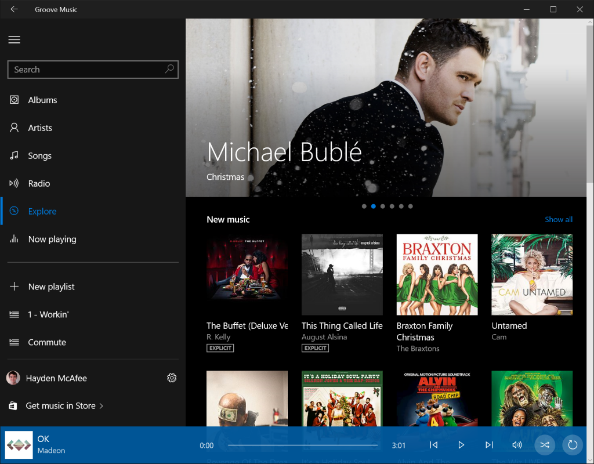Screen dimensions: 594x464
Task: Go to Now playing
Action: (x=93, y=239)
